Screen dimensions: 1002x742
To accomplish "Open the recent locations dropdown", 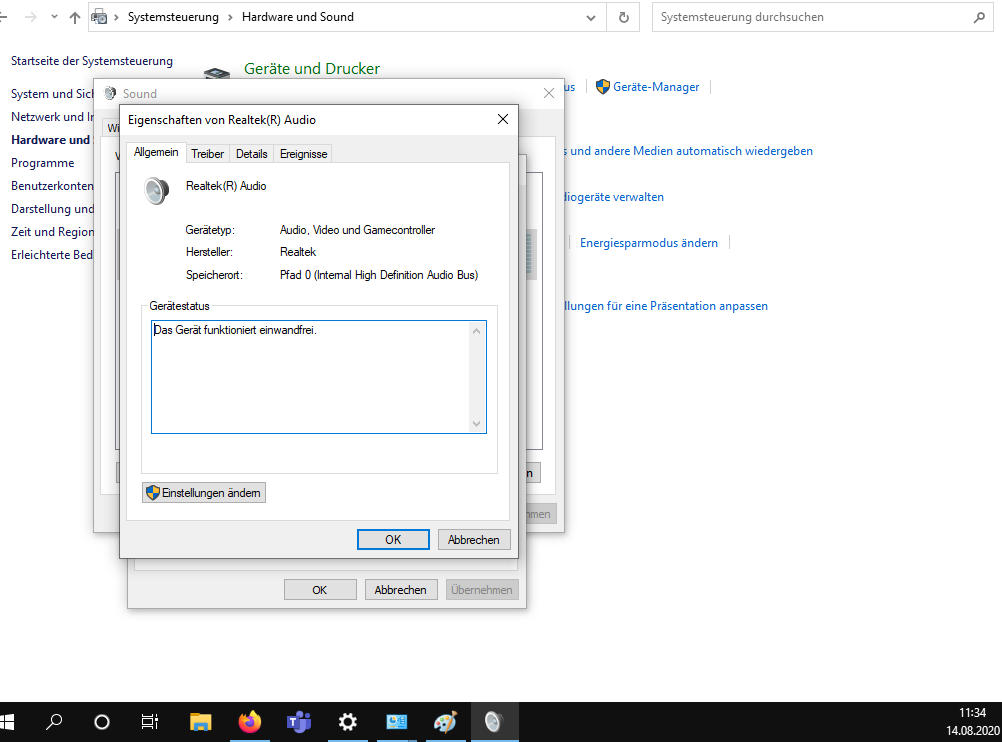I will tap(54, 17).
